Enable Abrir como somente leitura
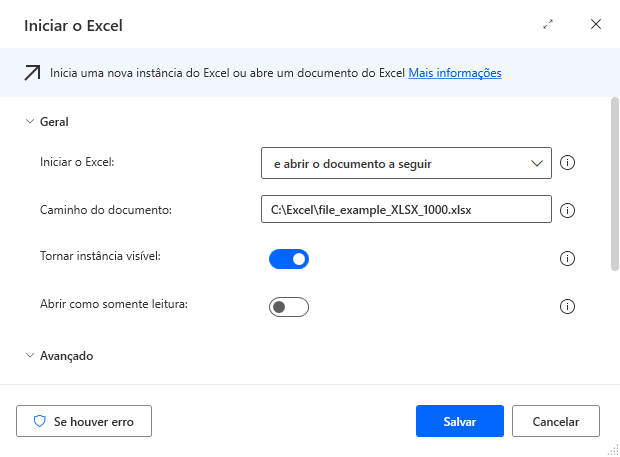This screenshot has height=457, width=620. [289, 307]
